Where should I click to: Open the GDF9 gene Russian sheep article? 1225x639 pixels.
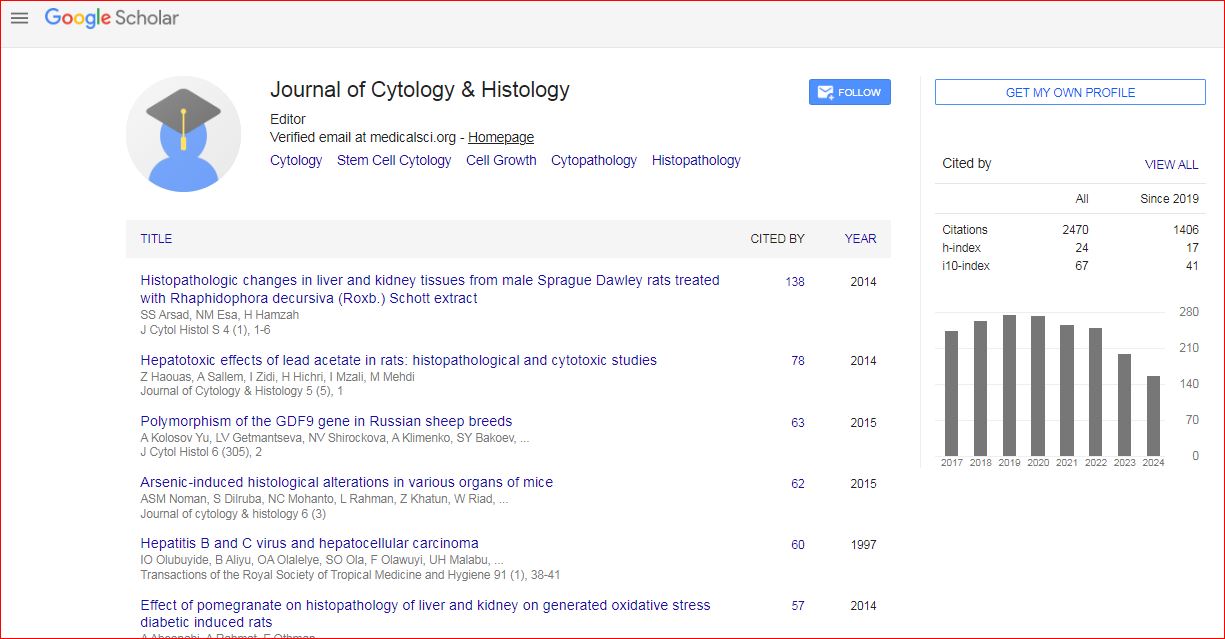point(326,421)
